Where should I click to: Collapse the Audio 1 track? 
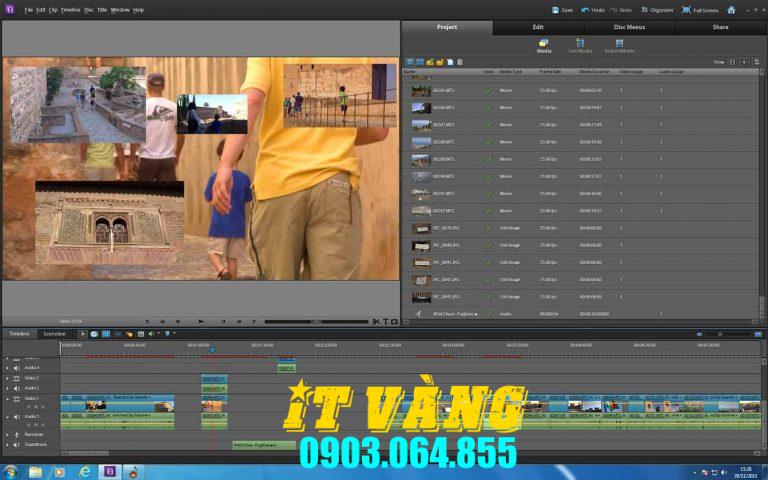click(7, 417)
